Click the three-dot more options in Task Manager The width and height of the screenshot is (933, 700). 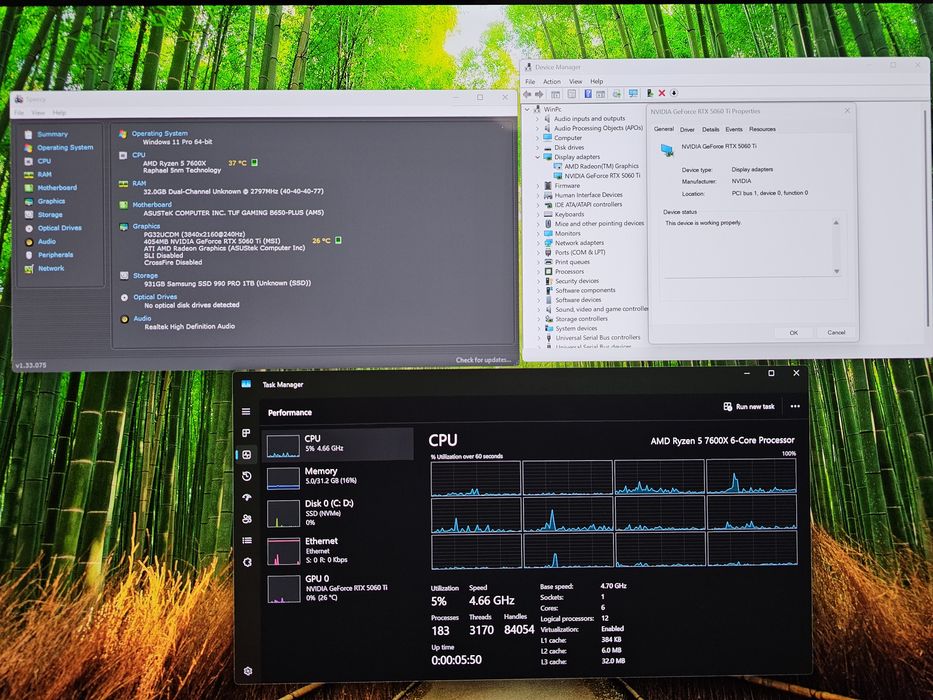click(x=795, y=407)
